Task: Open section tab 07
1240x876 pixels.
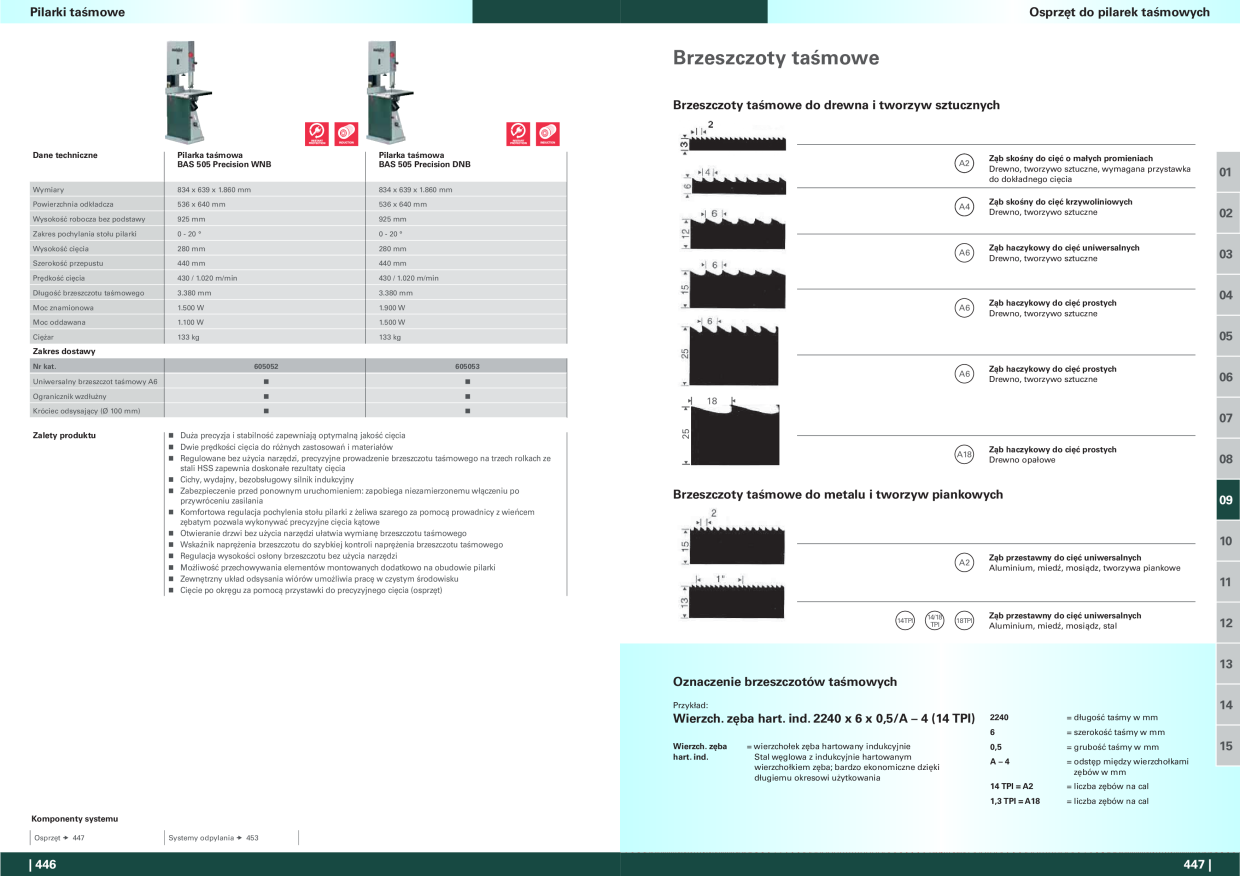Action: 1227,418
